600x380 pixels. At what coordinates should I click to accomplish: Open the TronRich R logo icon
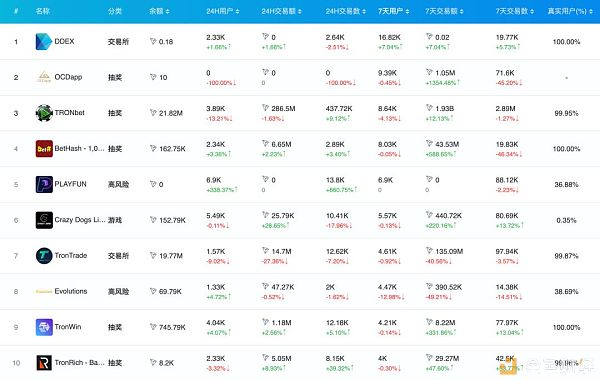tap(44, 363)
